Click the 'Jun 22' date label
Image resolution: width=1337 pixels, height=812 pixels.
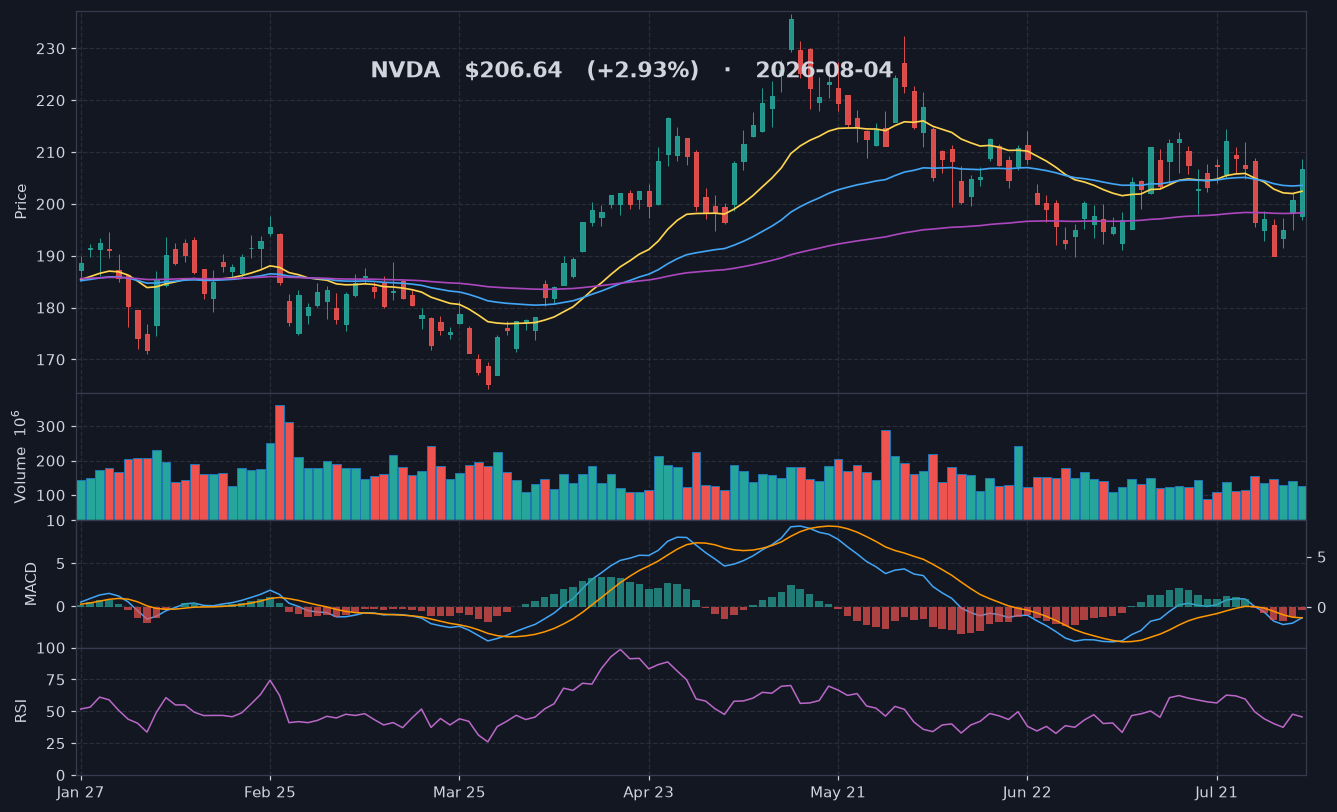[x=1027, y=793]
